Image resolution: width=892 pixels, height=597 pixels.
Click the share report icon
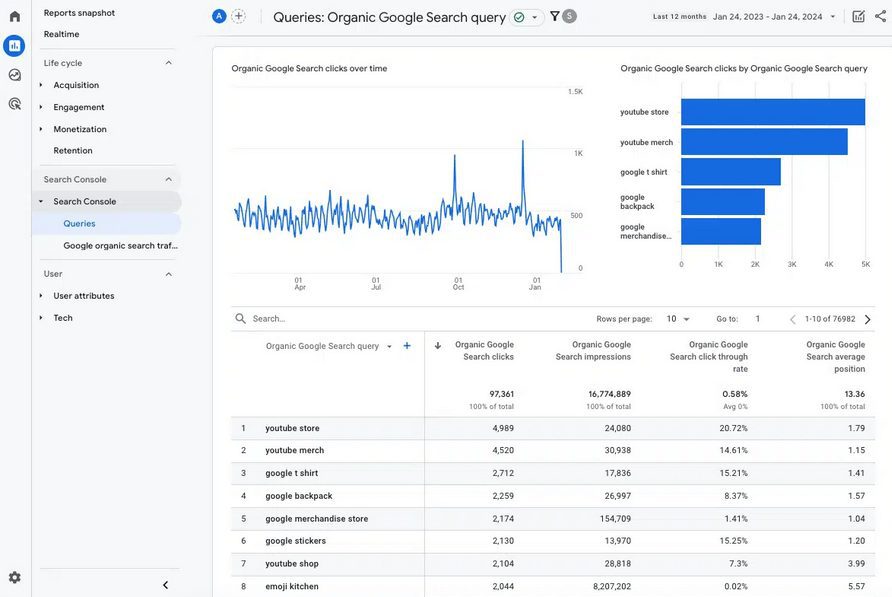coord(881,17)
